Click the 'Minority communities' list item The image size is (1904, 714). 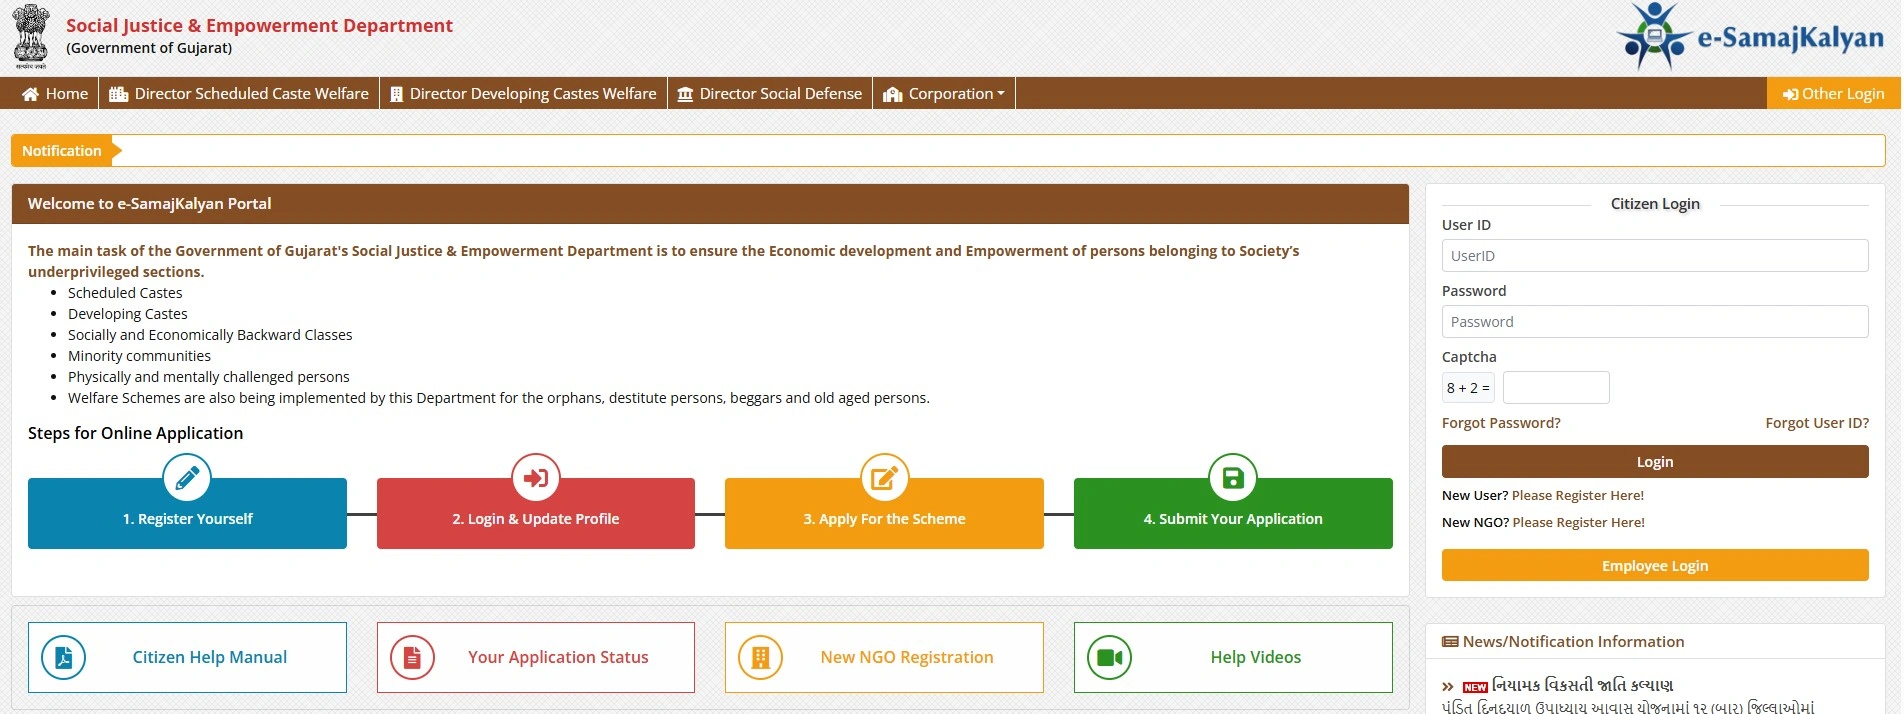click(139, 356)
